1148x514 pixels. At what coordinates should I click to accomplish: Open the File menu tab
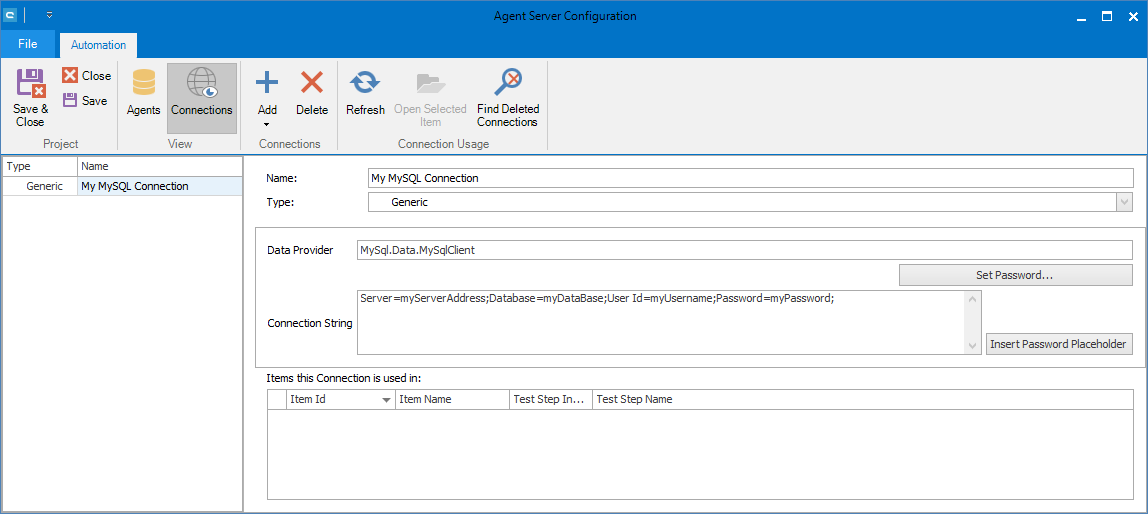27,44
